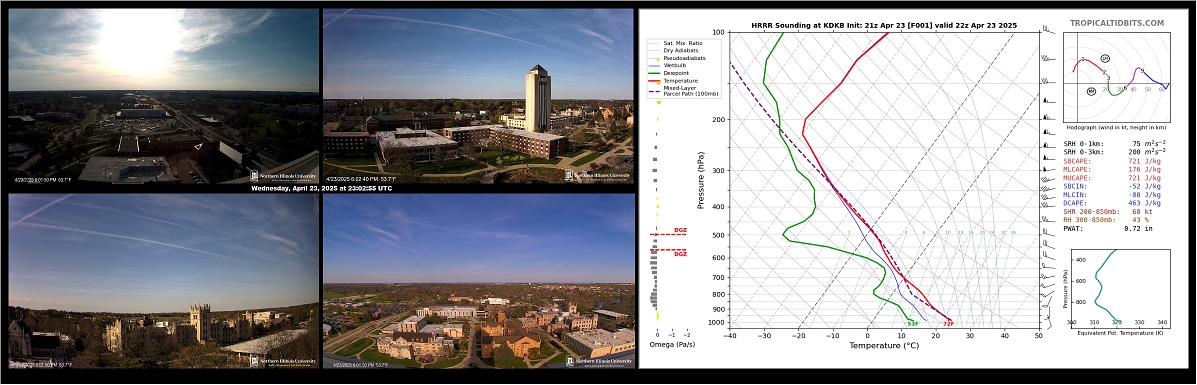Screen dimensions: 1197x385
Task: Click the 72F surface temperature label
Action: click(x=948, y=324)
